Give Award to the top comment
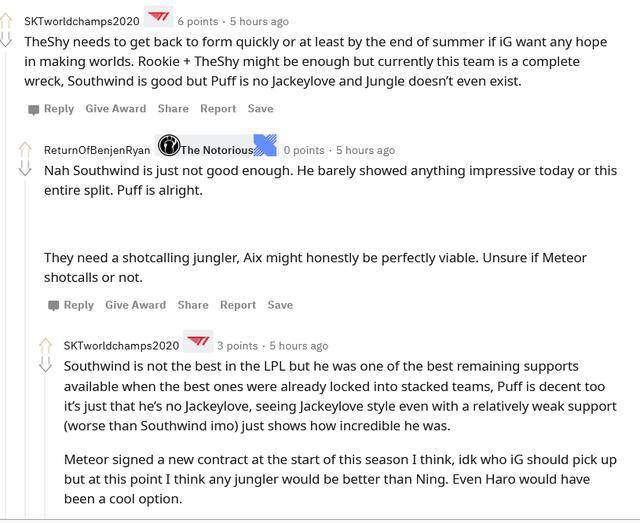The height and width of the screenshot is (523, 640). point(115,109)
